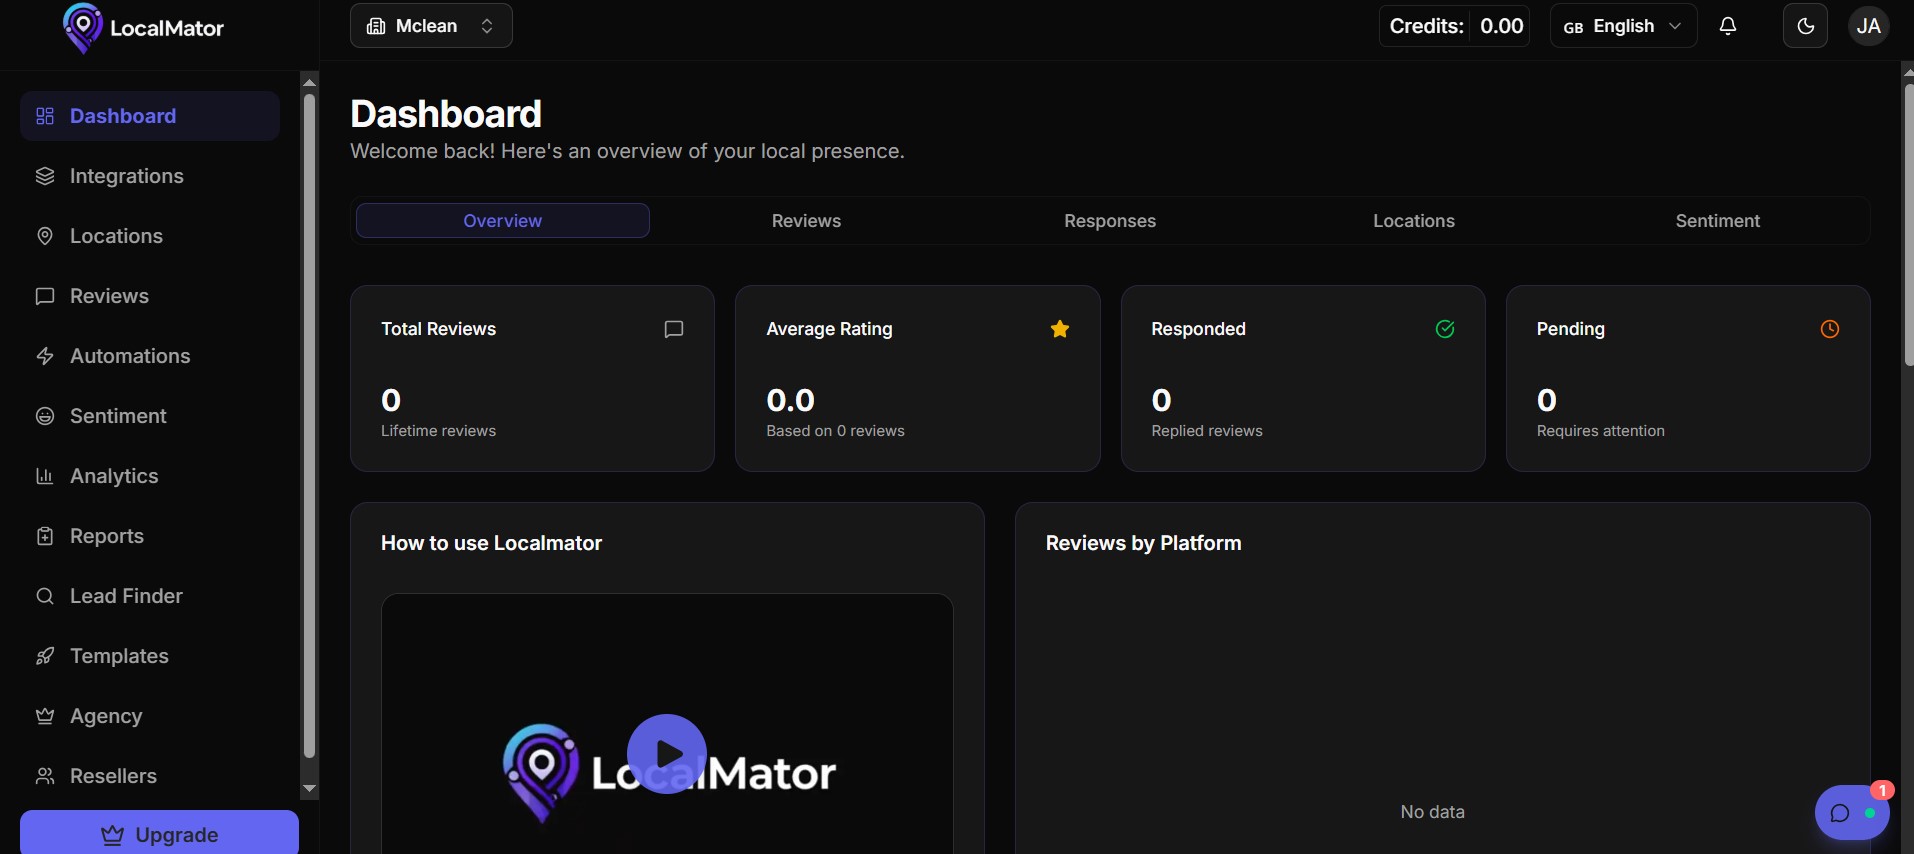1914x854 pixels.
Task: Click the Credits 0.00 balance
Action: 1455,26
